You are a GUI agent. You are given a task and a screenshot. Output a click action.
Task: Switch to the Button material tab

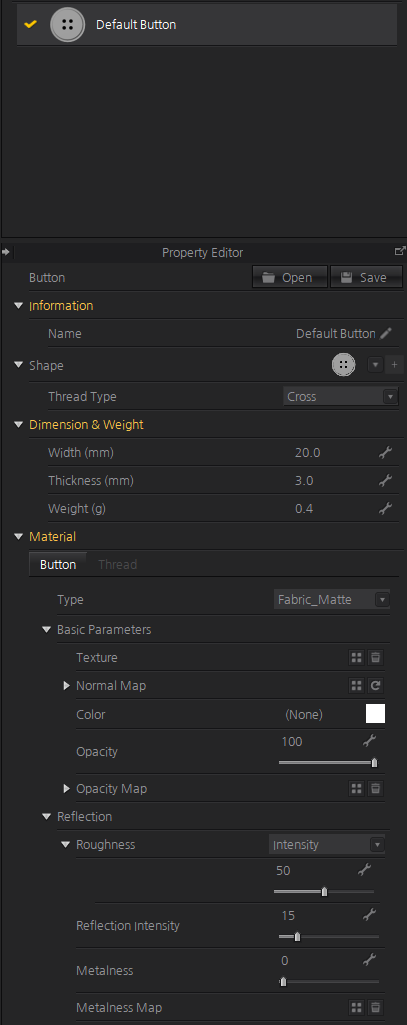coord(57,565)
